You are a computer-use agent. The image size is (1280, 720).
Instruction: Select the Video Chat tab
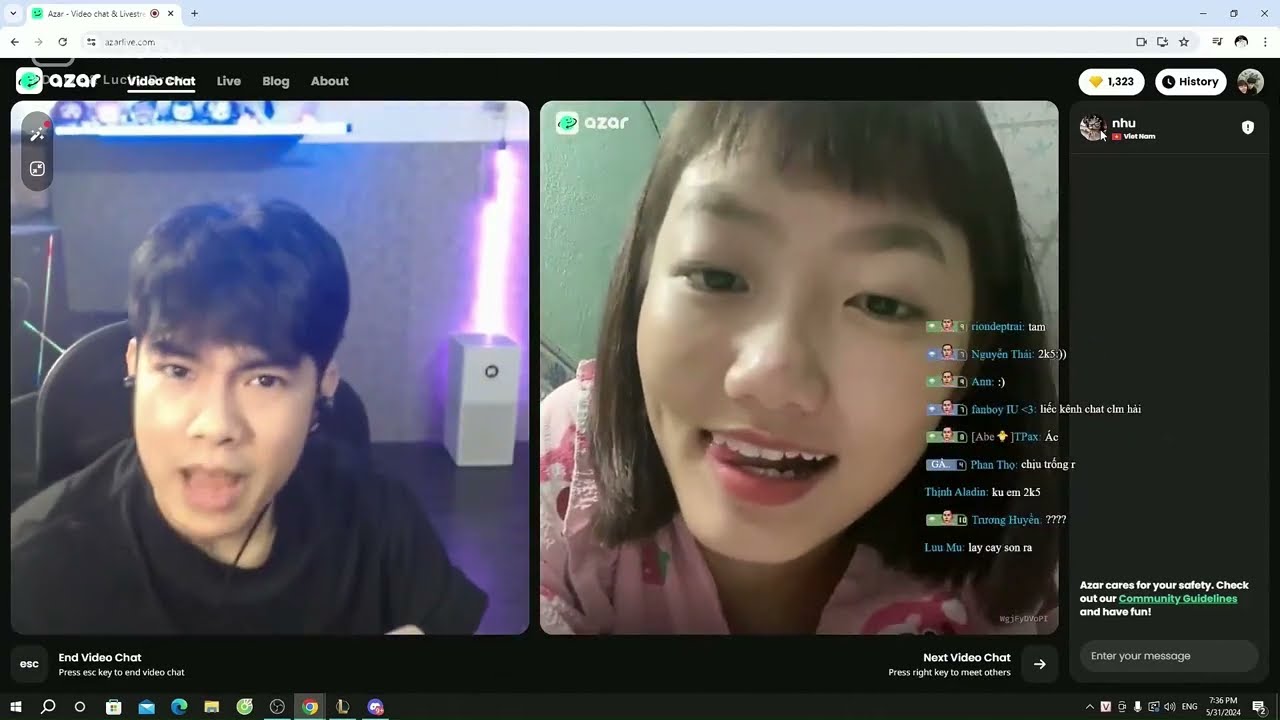point(161,81)
